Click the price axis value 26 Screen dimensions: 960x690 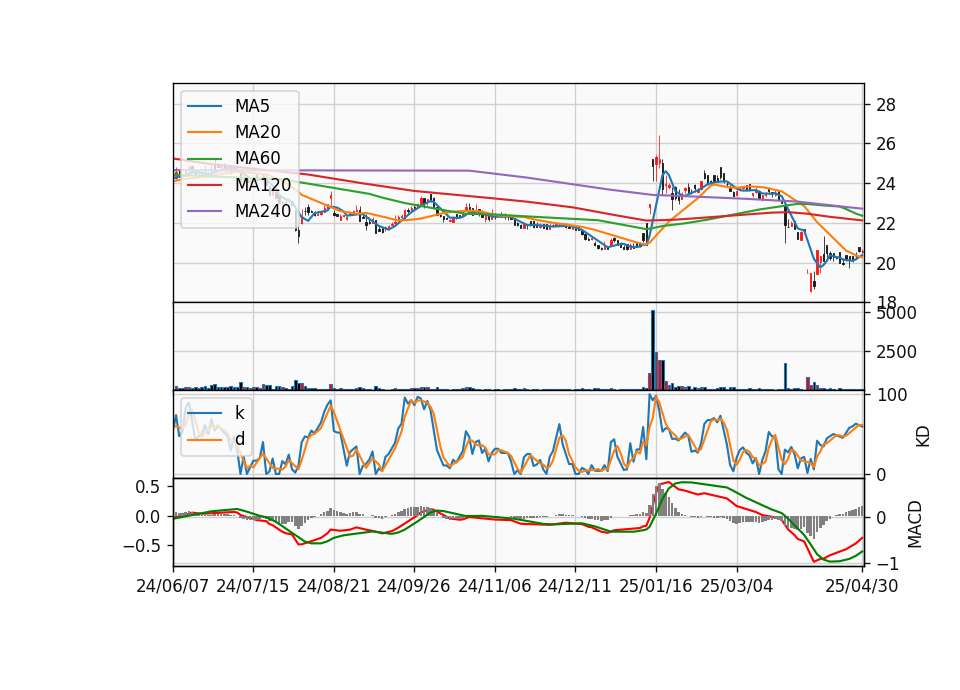click(x=886, y=144)
